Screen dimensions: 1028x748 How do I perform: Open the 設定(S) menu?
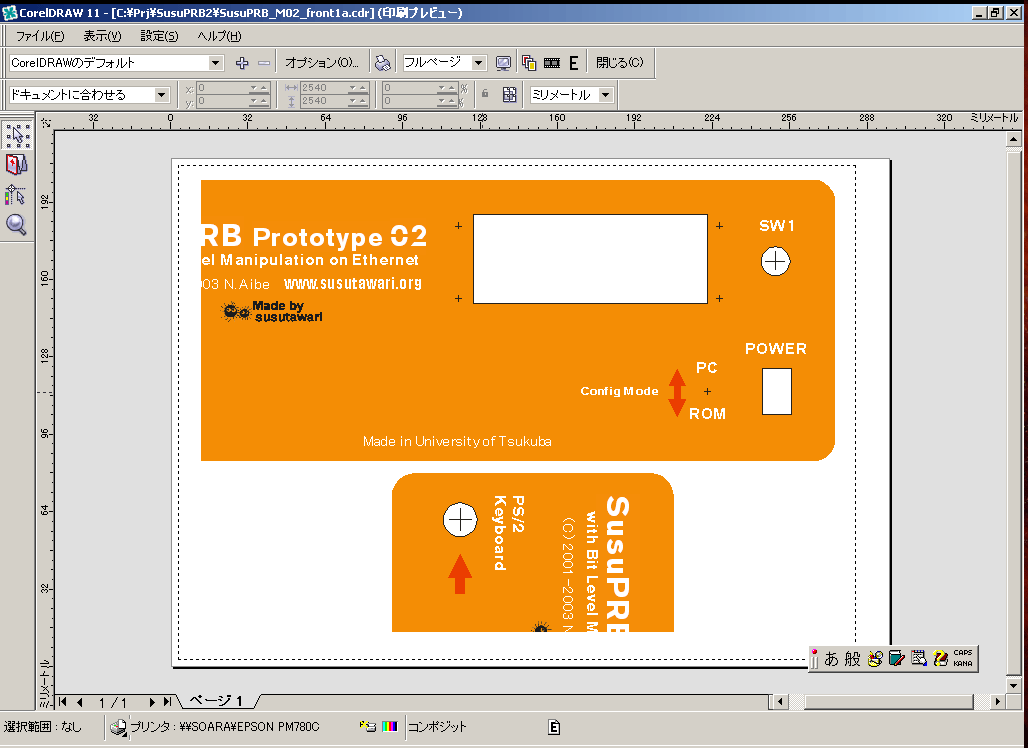(x=159, y=35)
